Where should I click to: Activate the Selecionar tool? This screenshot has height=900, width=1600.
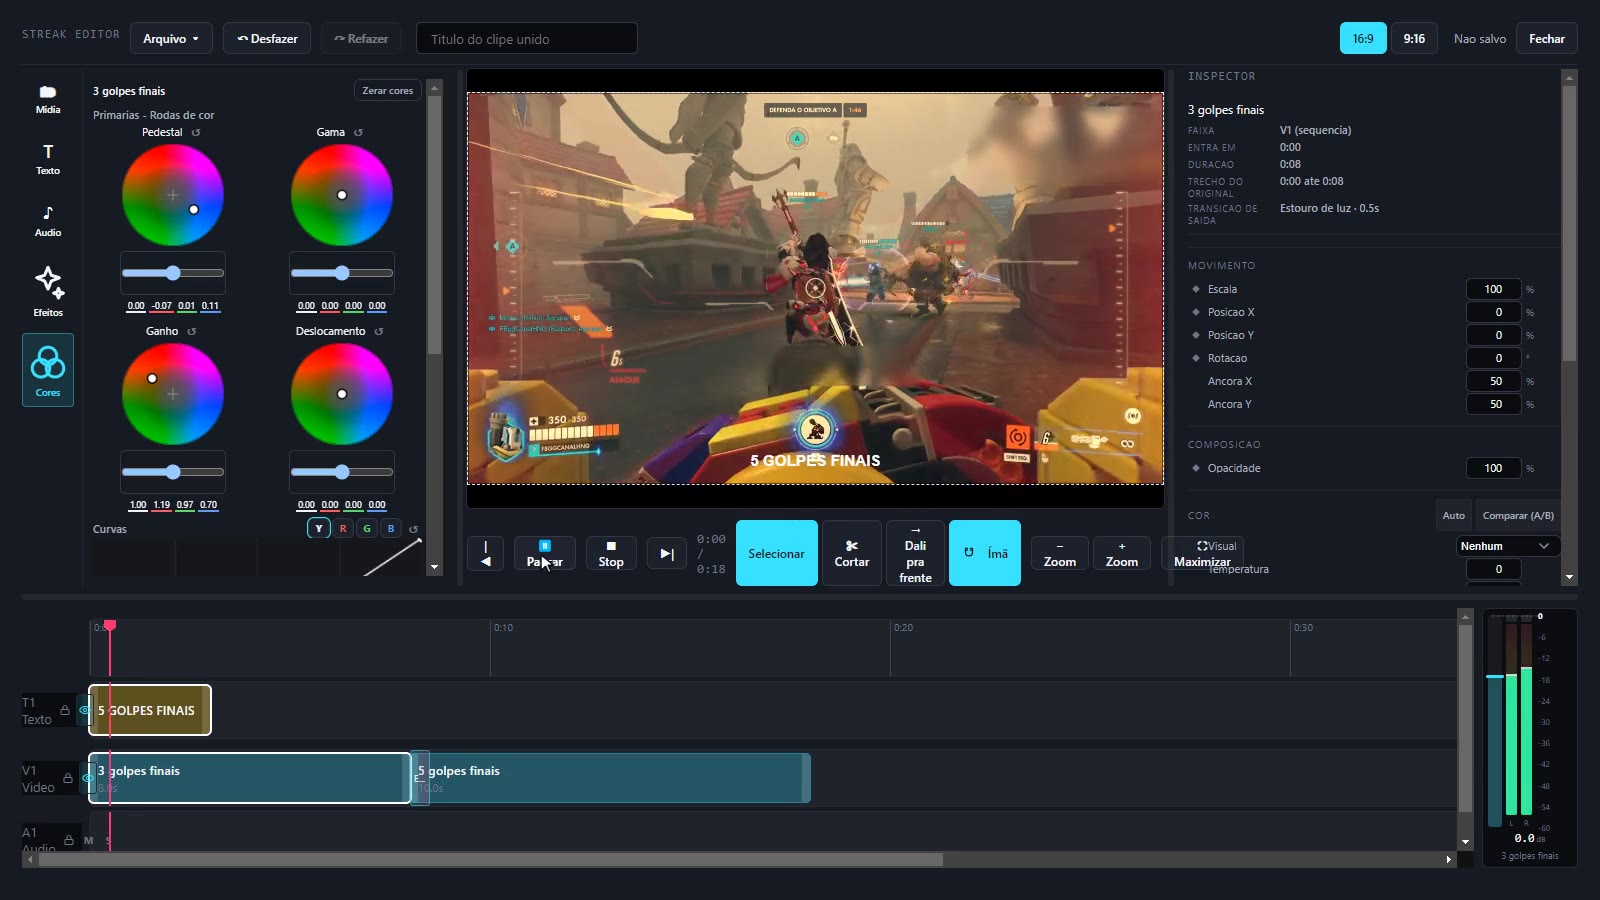[x=777, y=553]
